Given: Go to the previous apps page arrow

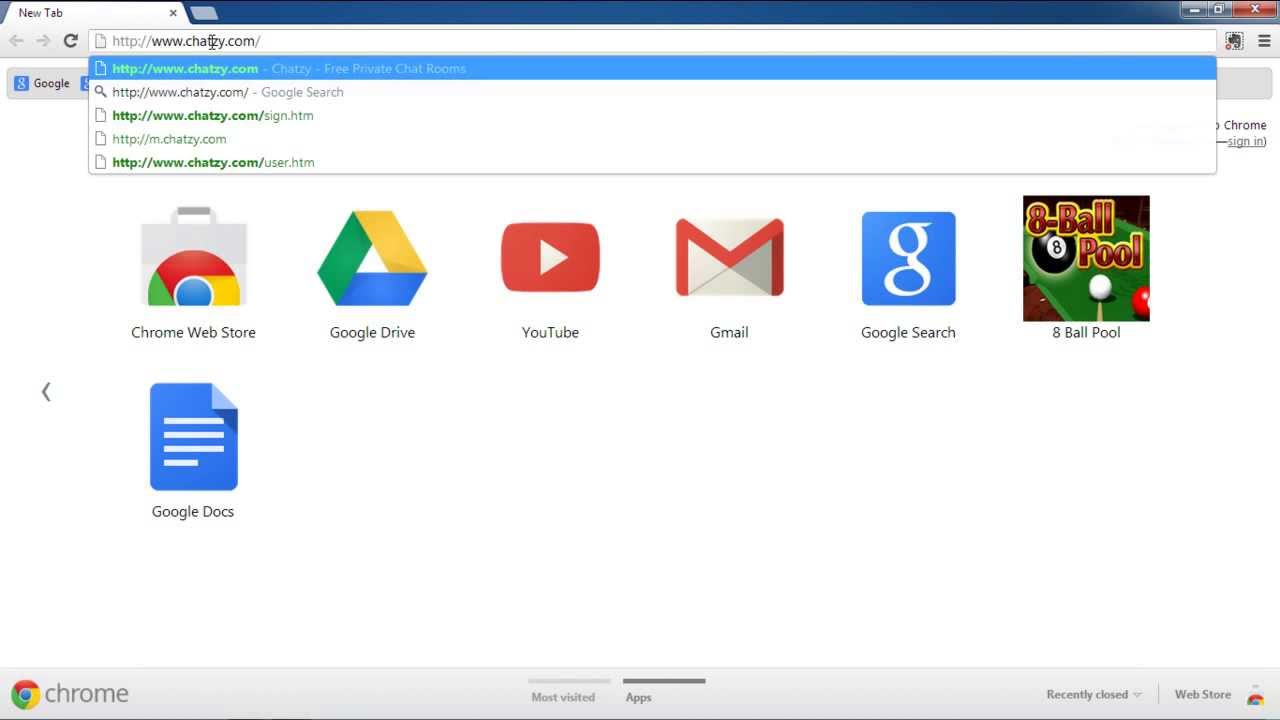Looking at the screenshot, I should [x=46, y=392].
